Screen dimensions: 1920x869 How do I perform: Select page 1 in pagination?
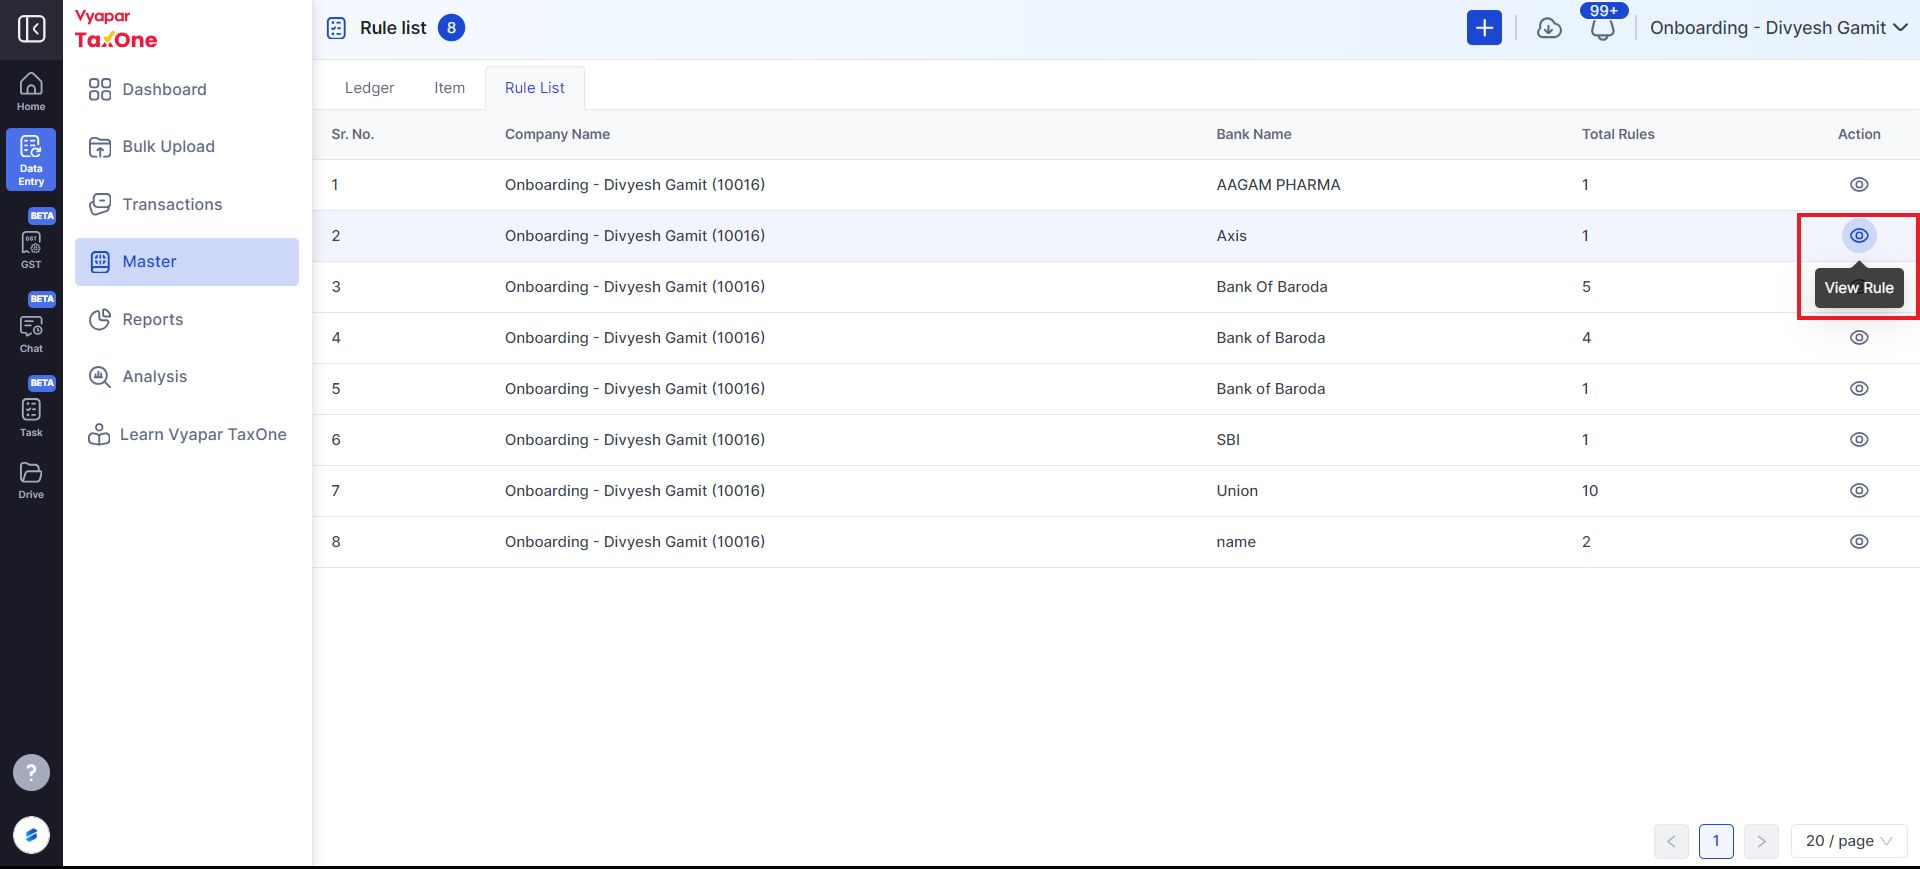pos(1716,841)
